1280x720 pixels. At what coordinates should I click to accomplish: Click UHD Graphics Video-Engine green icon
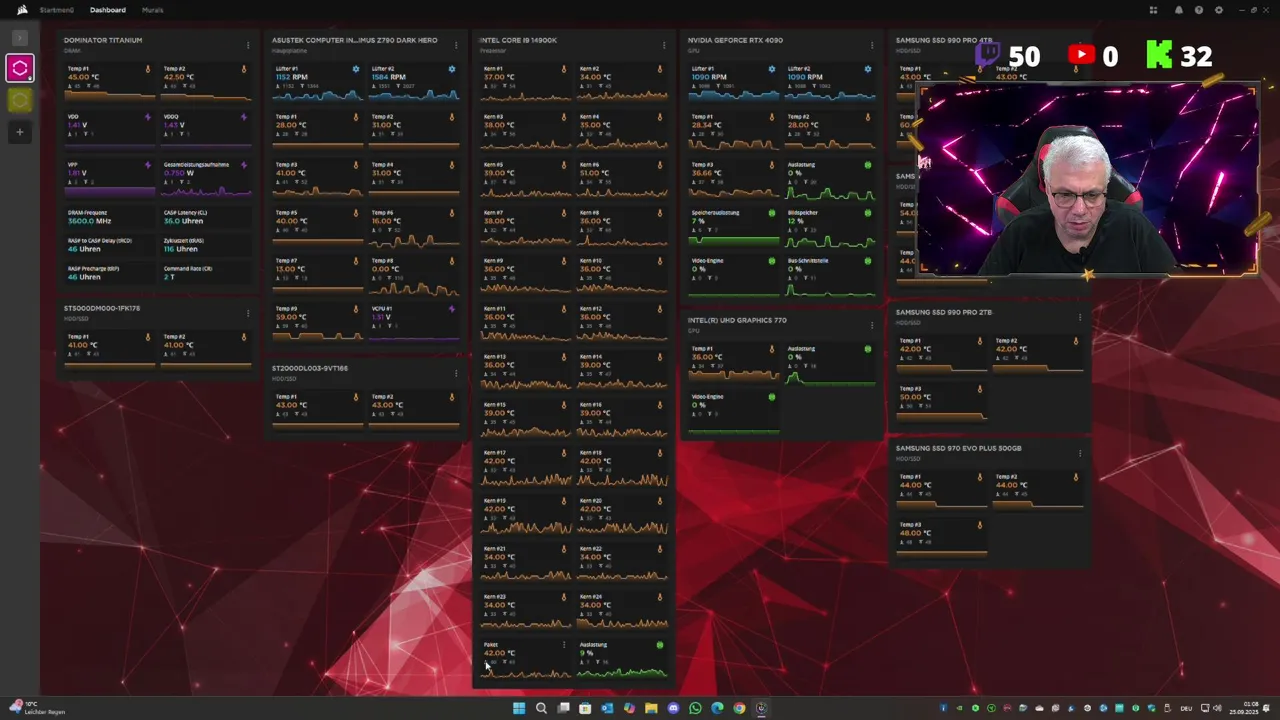[772, 397]
